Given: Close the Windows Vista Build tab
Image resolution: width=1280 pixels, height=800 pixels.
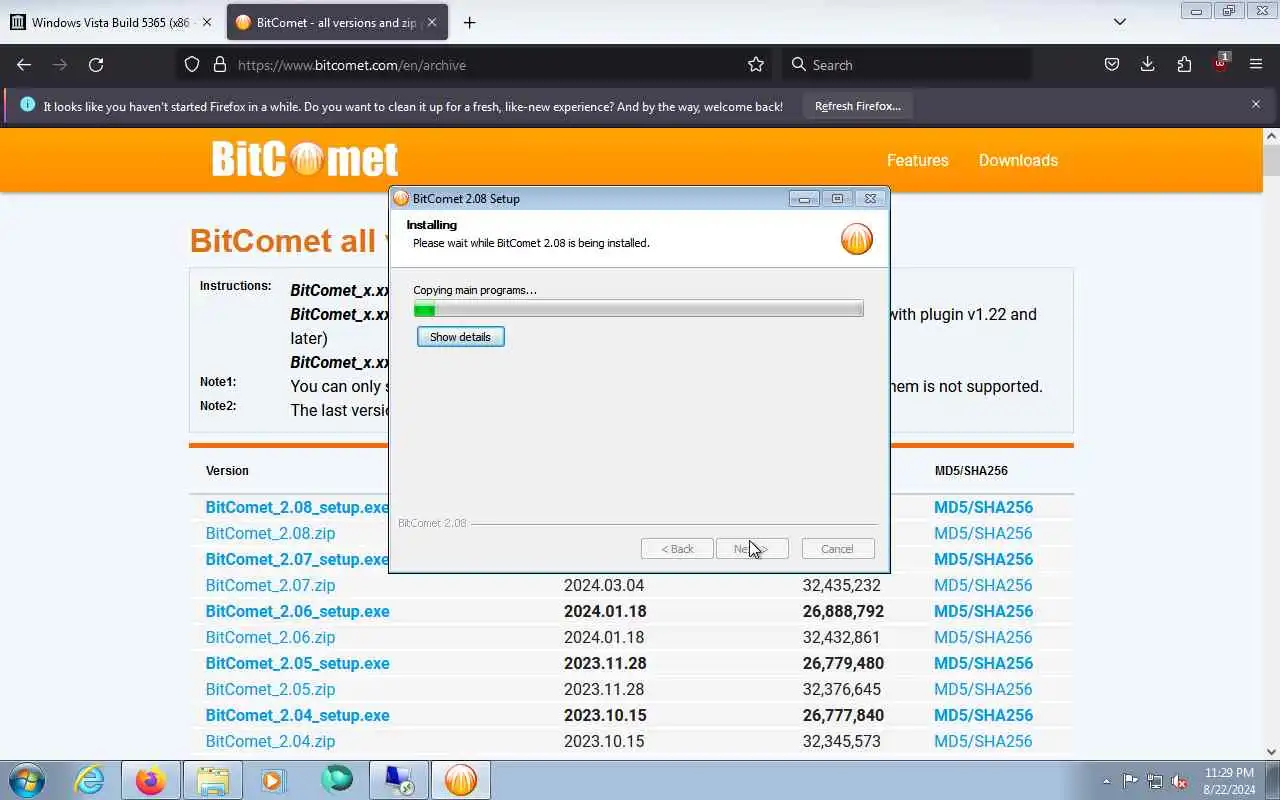Looking at the screenshot, I should click(207, 22).
